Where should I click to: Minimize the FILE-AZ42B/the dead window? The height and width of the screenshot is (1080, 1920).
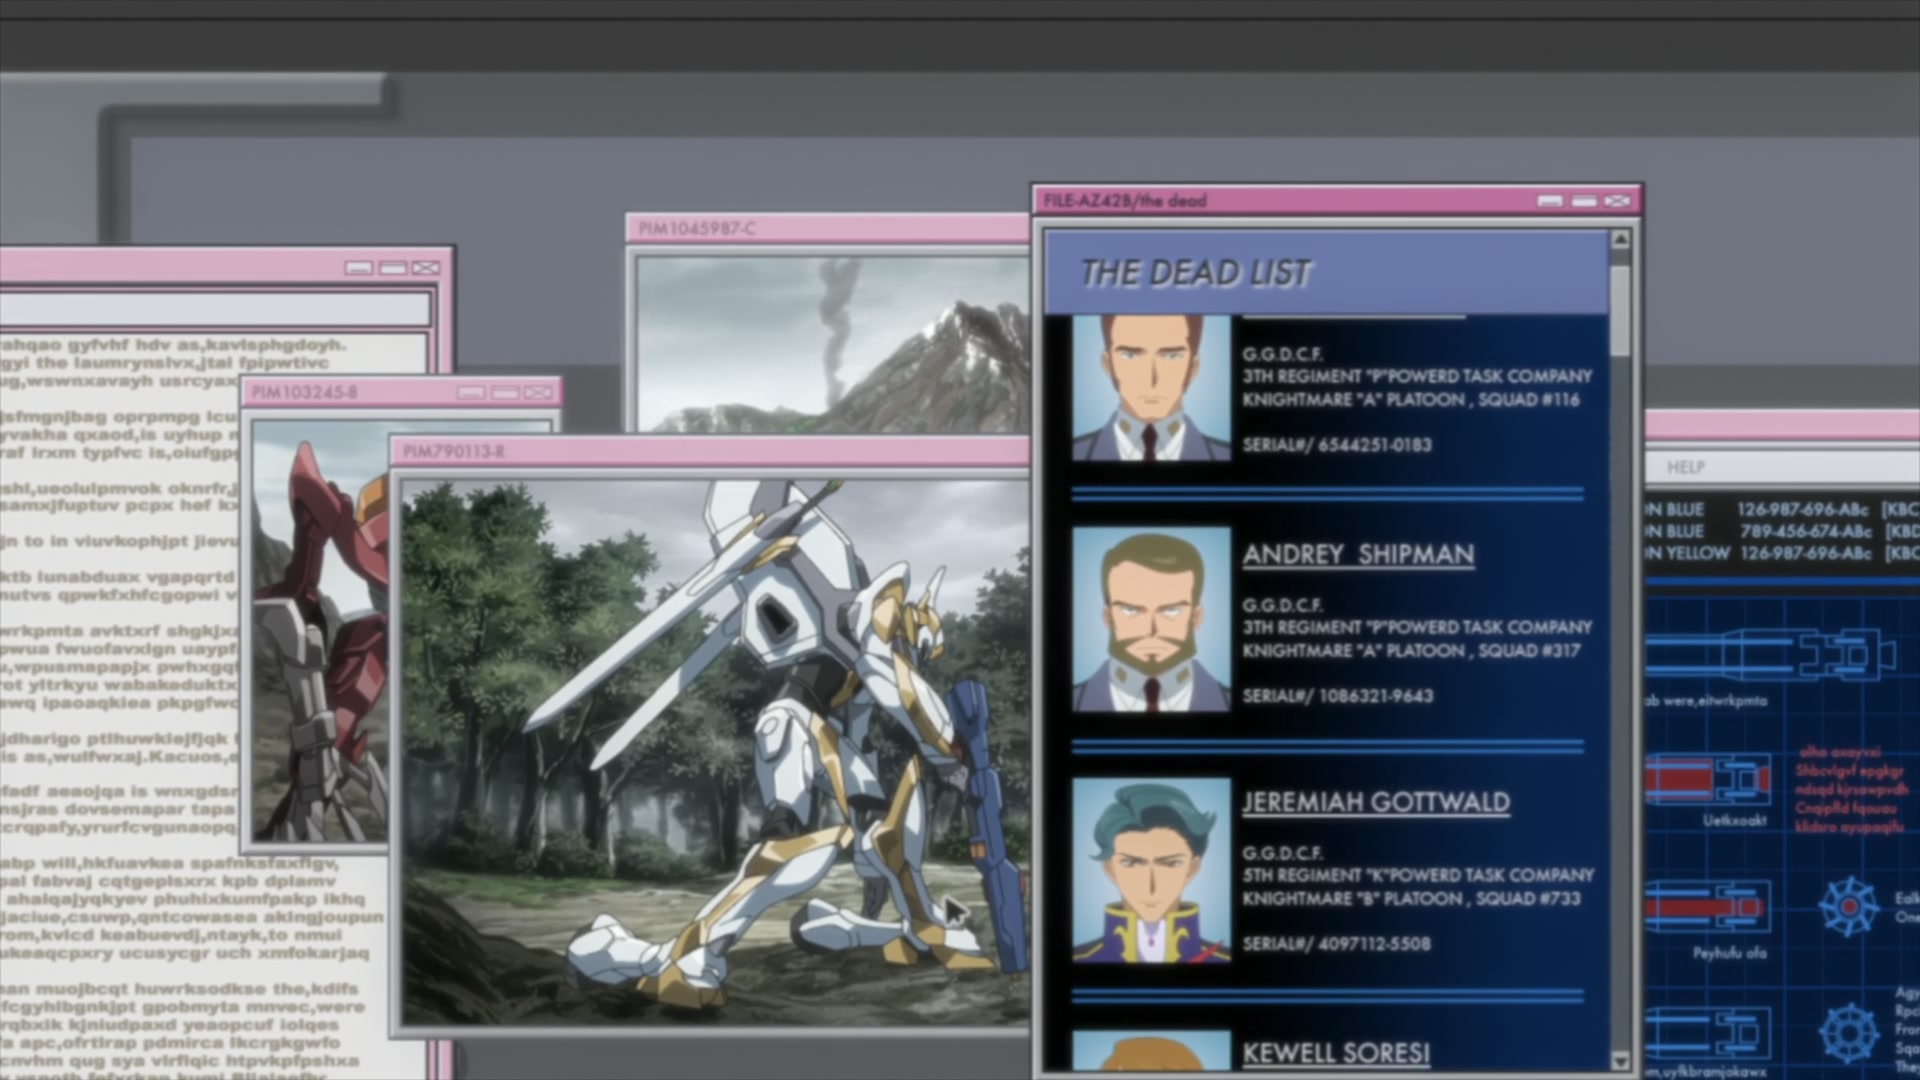pyautogui.click(x=1550, y=201)
